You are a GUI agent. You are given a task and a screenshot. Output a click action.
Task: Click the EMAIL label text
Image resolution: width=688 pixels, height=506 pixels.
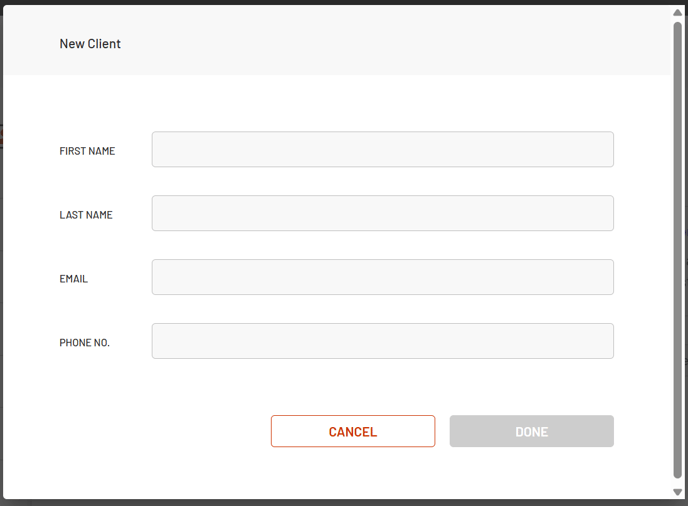tap(74, 279)
